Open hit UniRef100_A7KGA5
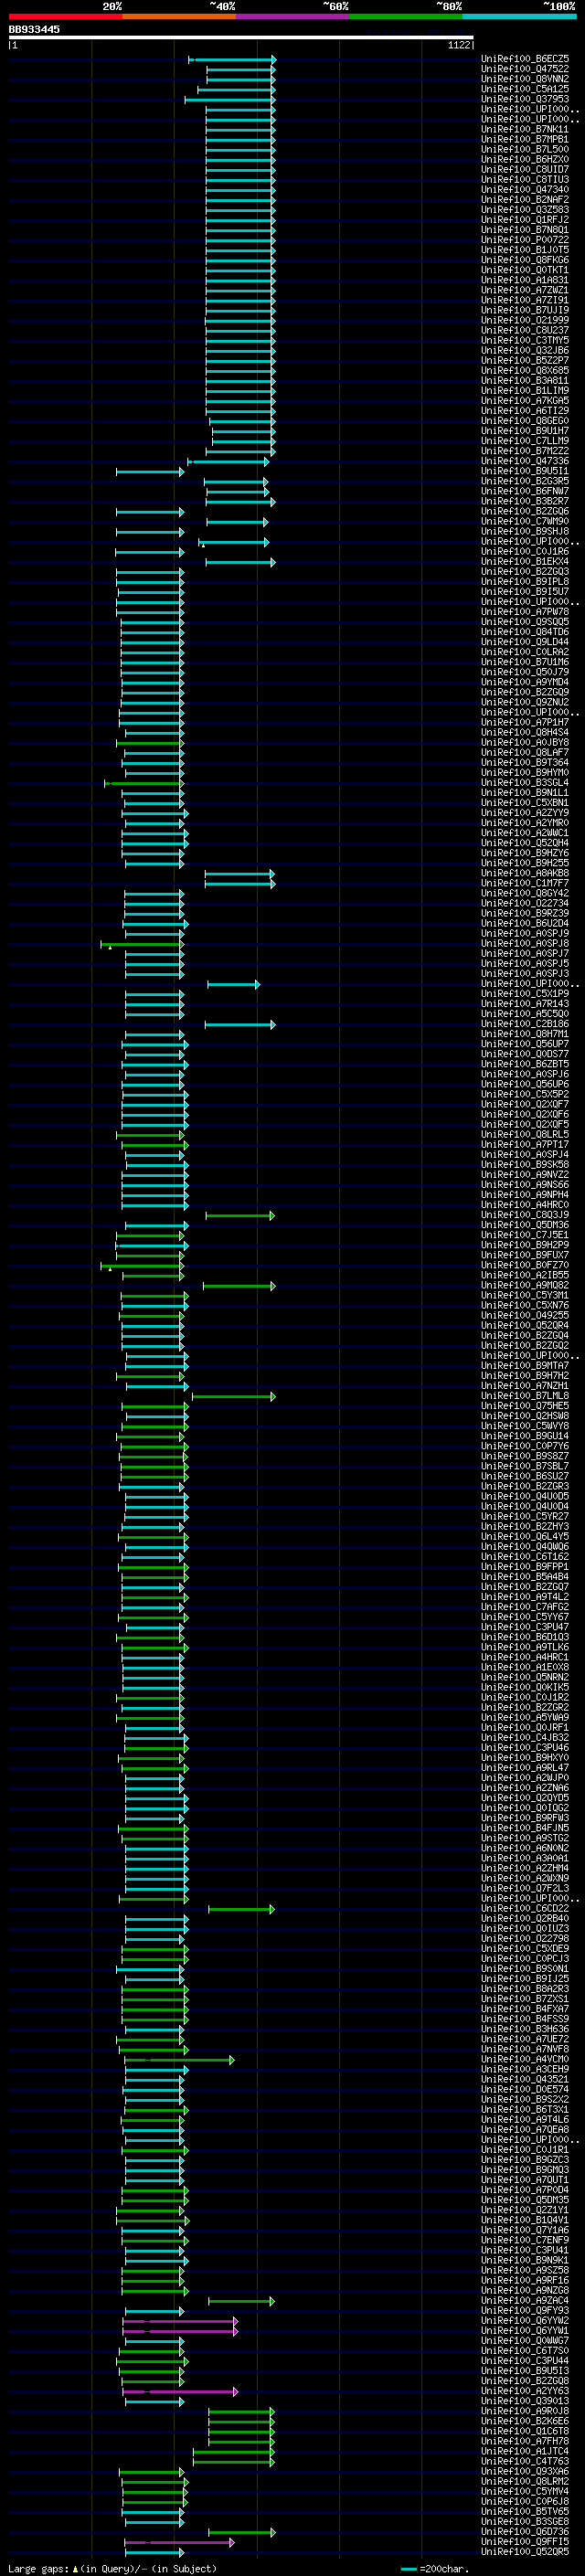Screen dimensions: 585x2576 click(525, 400)
